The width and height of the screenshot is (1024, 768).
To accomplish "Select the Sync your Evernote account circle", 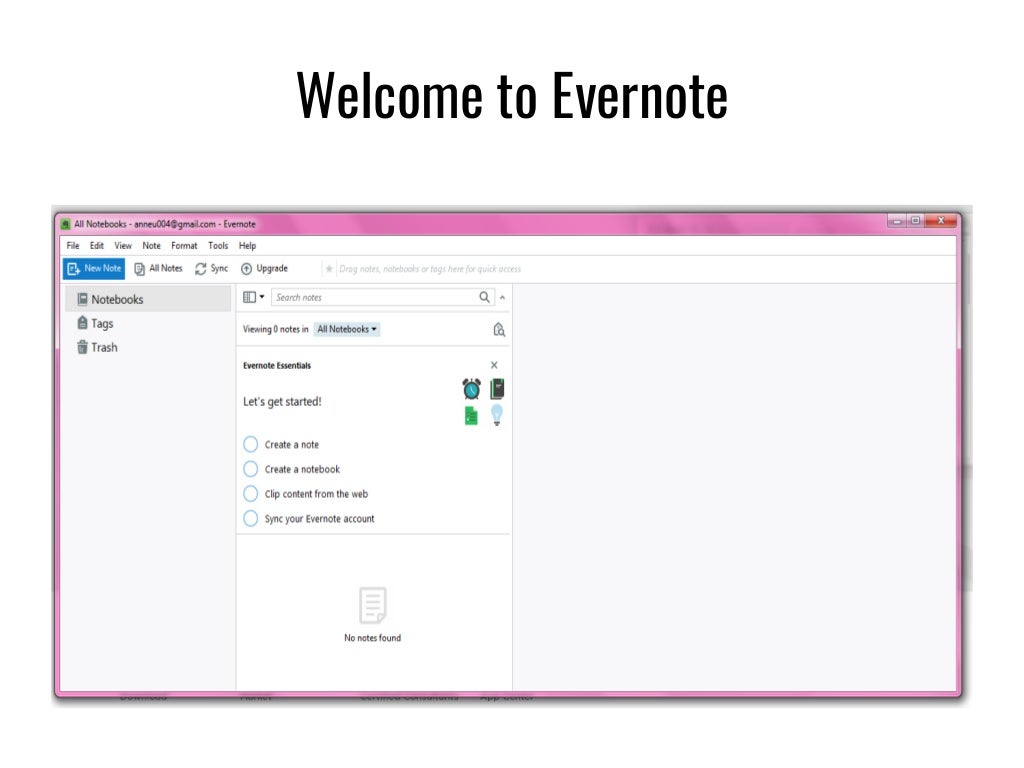I will [251, 519].
